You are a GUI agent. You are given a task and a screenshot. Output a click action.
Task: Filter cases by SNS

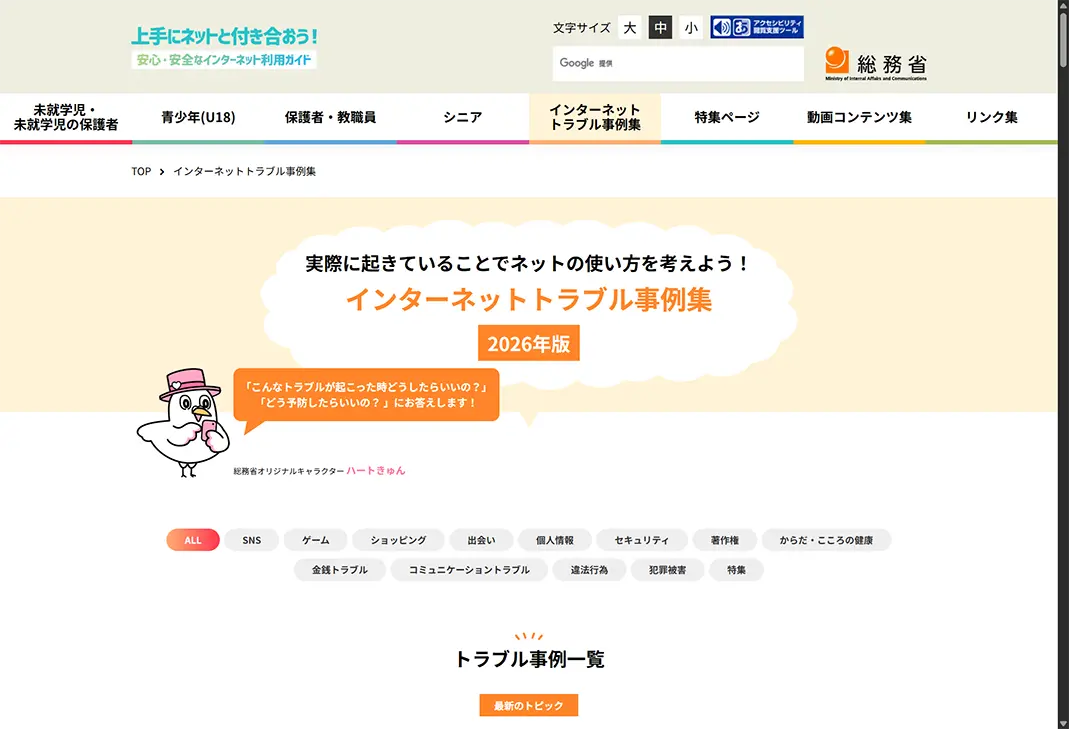pyautogui.click(x=252, y=540)
